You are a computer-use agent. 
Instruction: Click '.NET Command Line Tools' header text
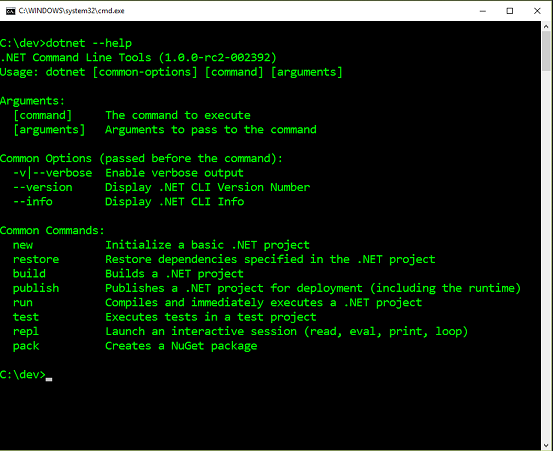pyautogui.click(x=76, y=57)
